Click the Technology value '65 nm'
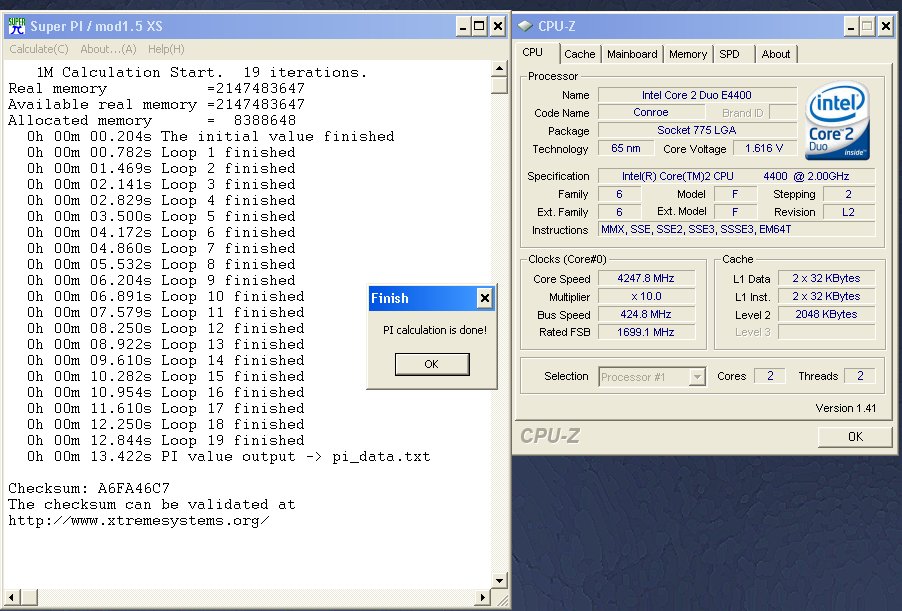This screenshot has height=611, width=902. (626, 148)
